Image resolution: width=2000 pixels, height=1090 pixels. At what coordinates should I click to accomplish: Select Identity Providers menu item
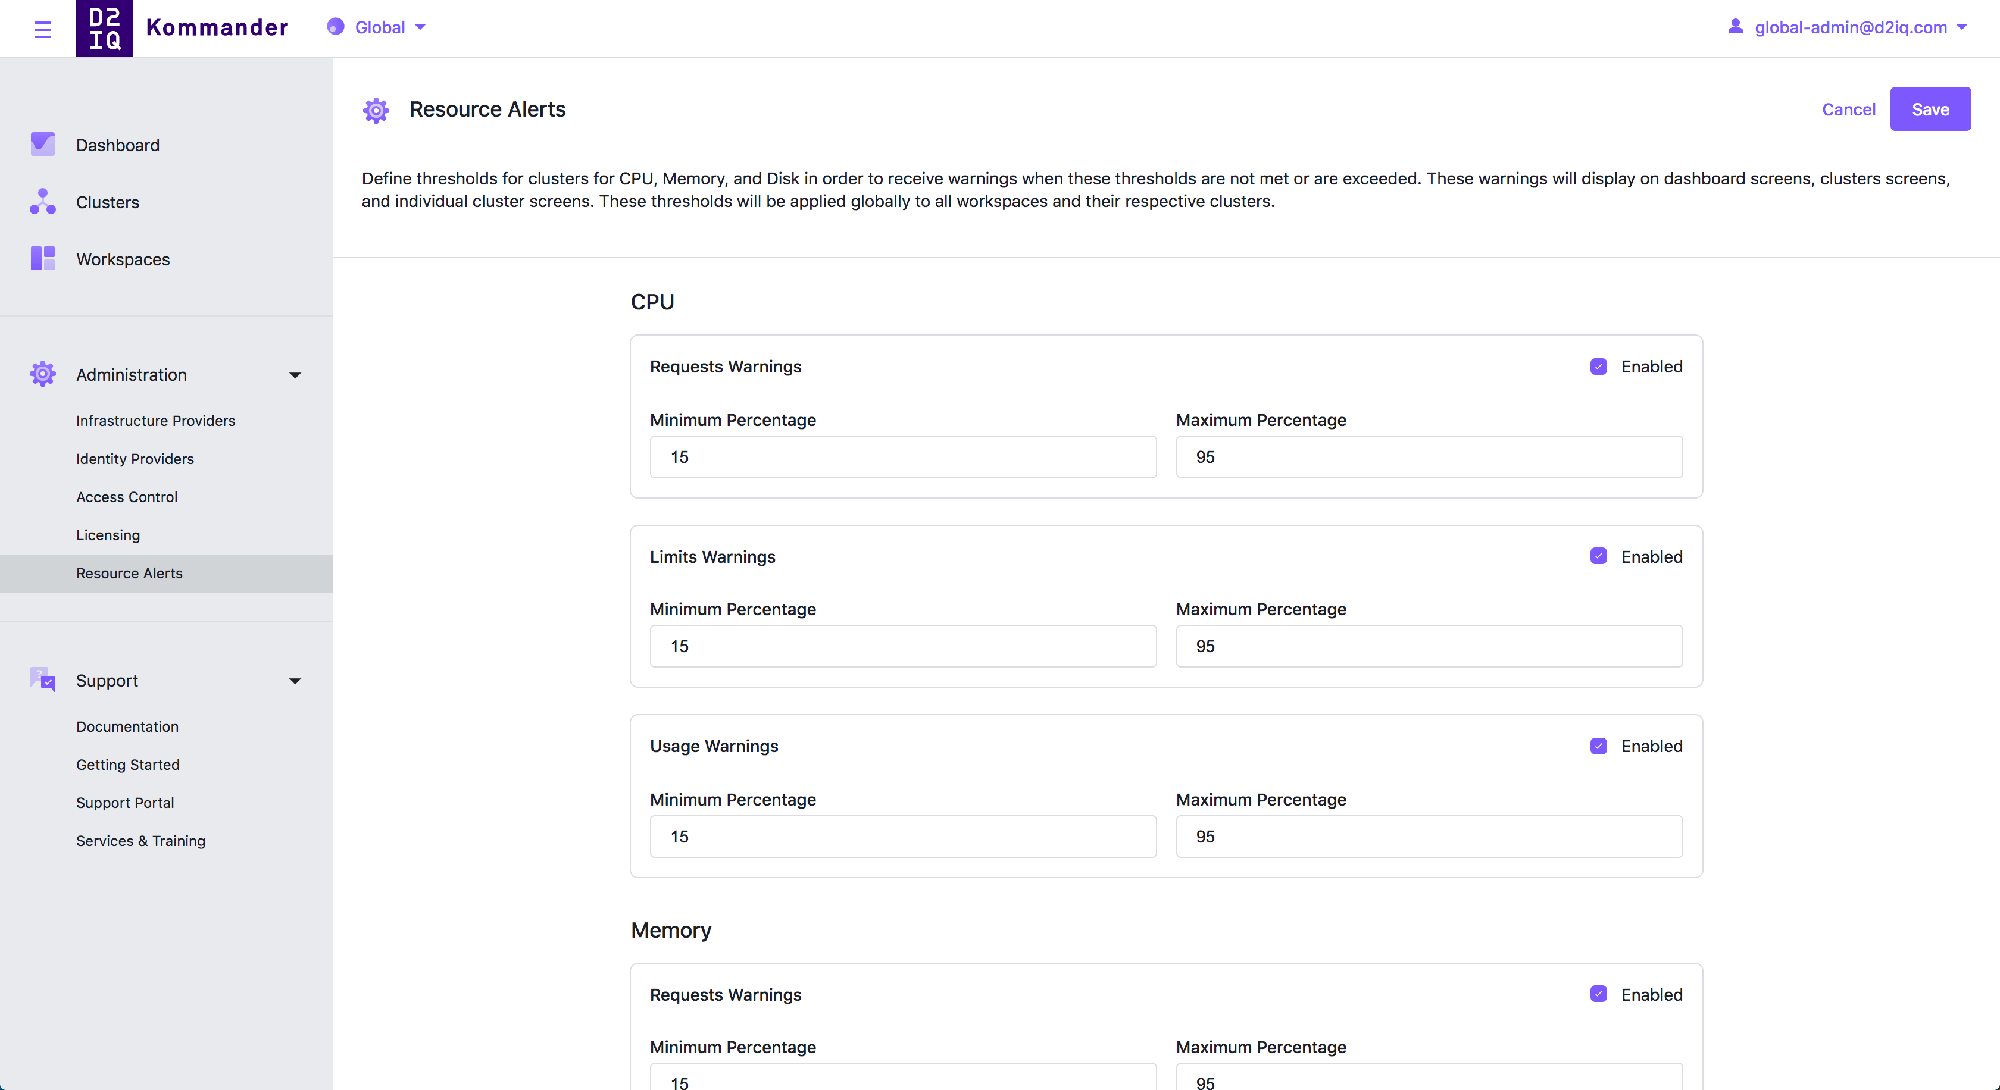[x=136, y=458]
